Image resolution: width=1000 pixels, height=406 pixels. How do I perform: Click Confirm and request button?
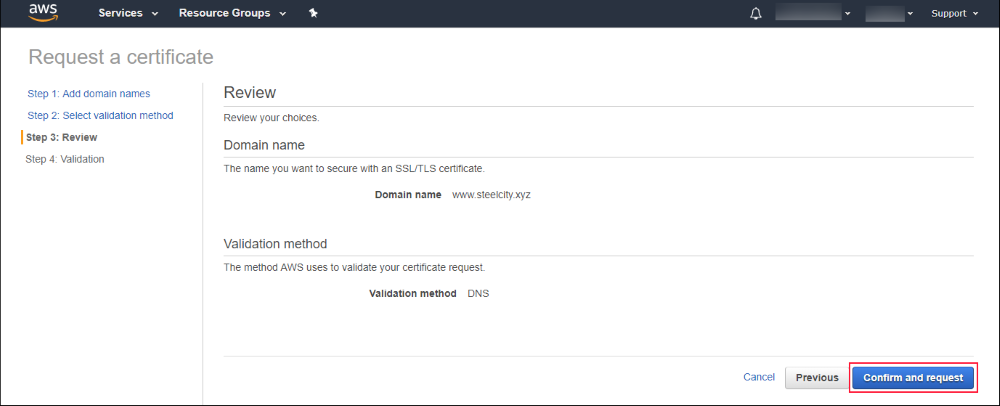point(912,377)
